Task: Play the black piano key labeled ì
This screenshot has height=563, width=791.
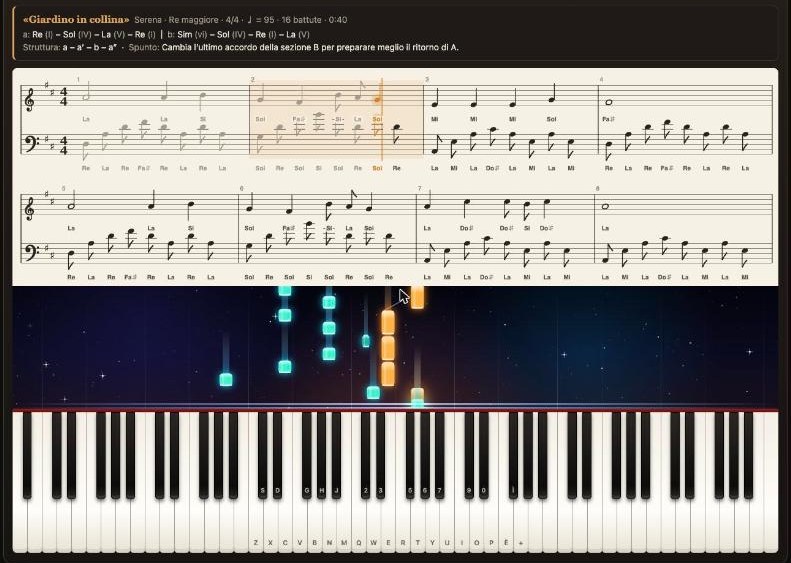Action: pos(513,455)
